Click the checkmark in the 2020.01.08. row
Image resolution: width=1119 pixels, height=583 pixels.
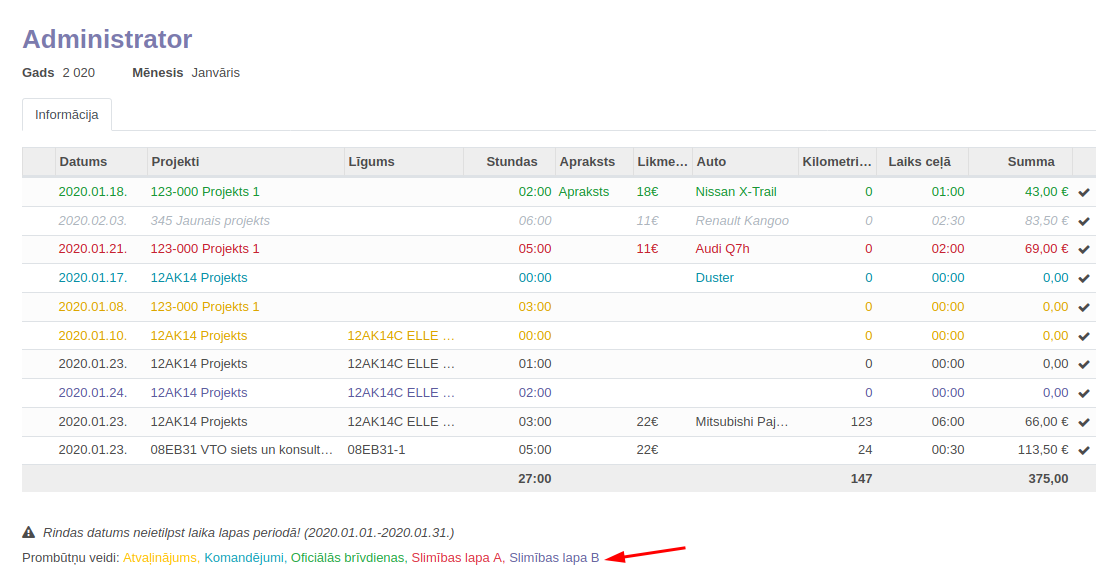click(1084, 307)
